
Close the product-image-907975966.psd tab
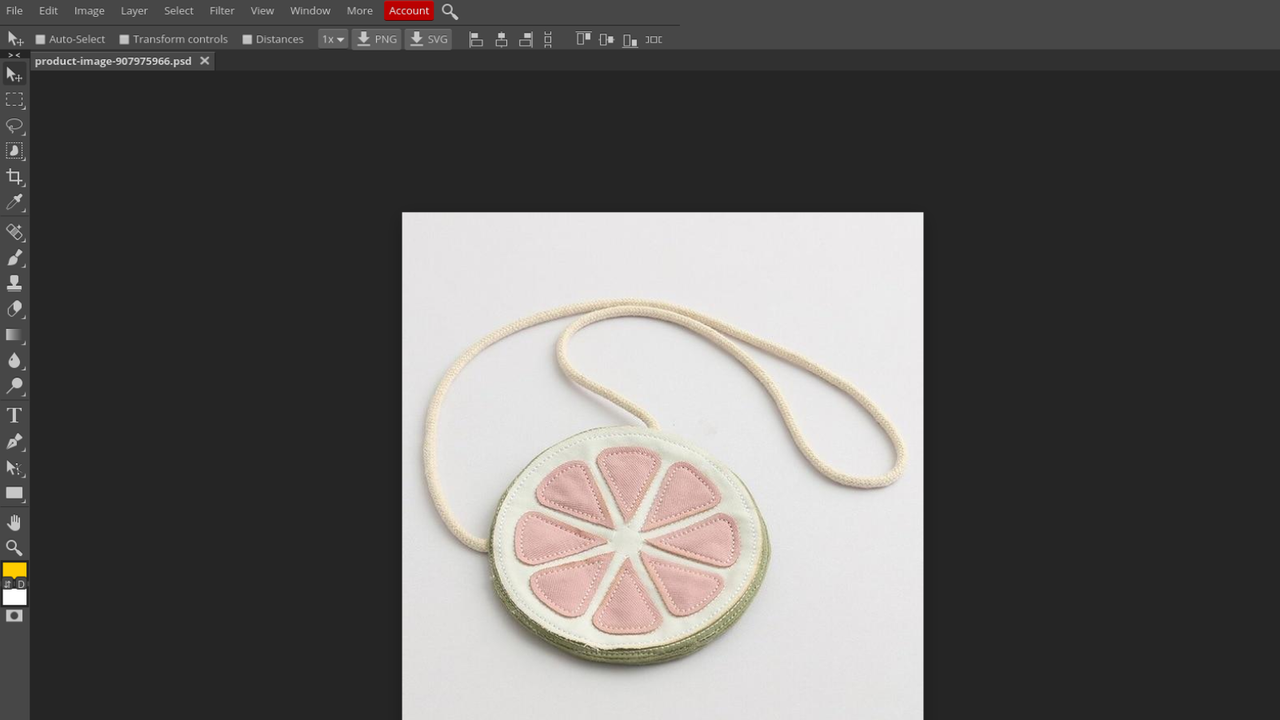(204, 61)
